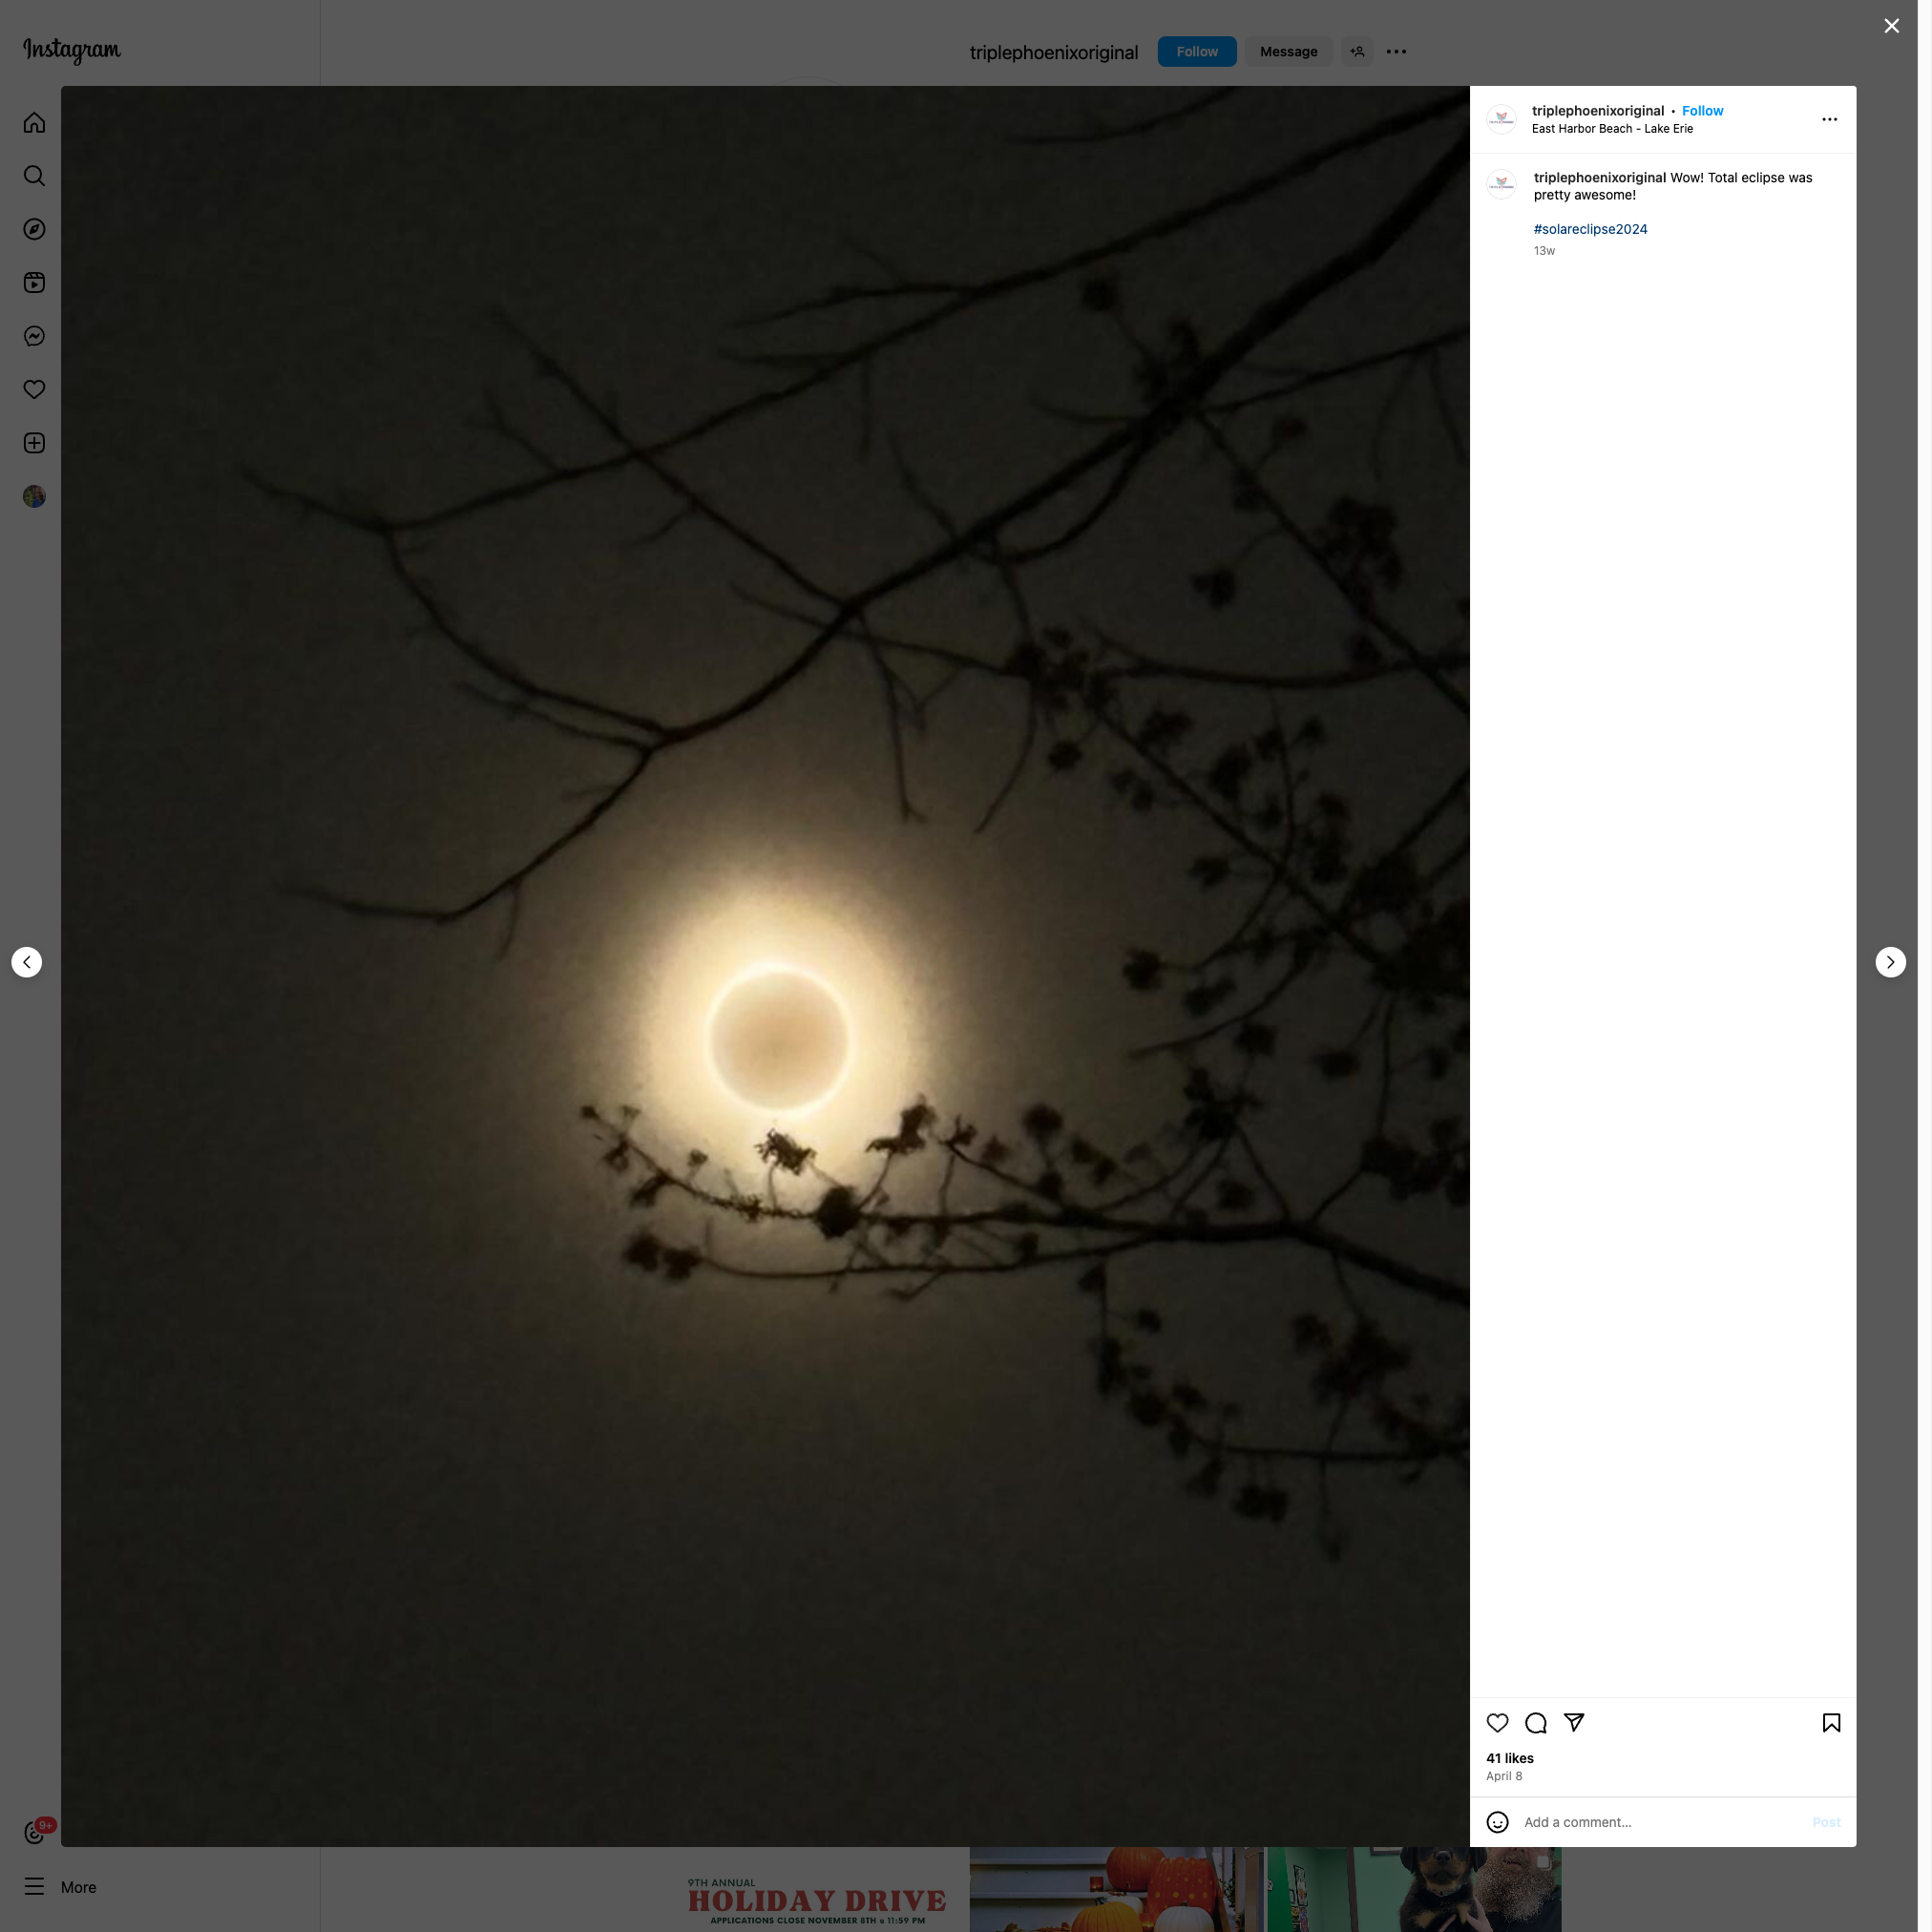Open Messenger direct messages icon
Screen dimensions: 1932x1932
tap(34, 336)
